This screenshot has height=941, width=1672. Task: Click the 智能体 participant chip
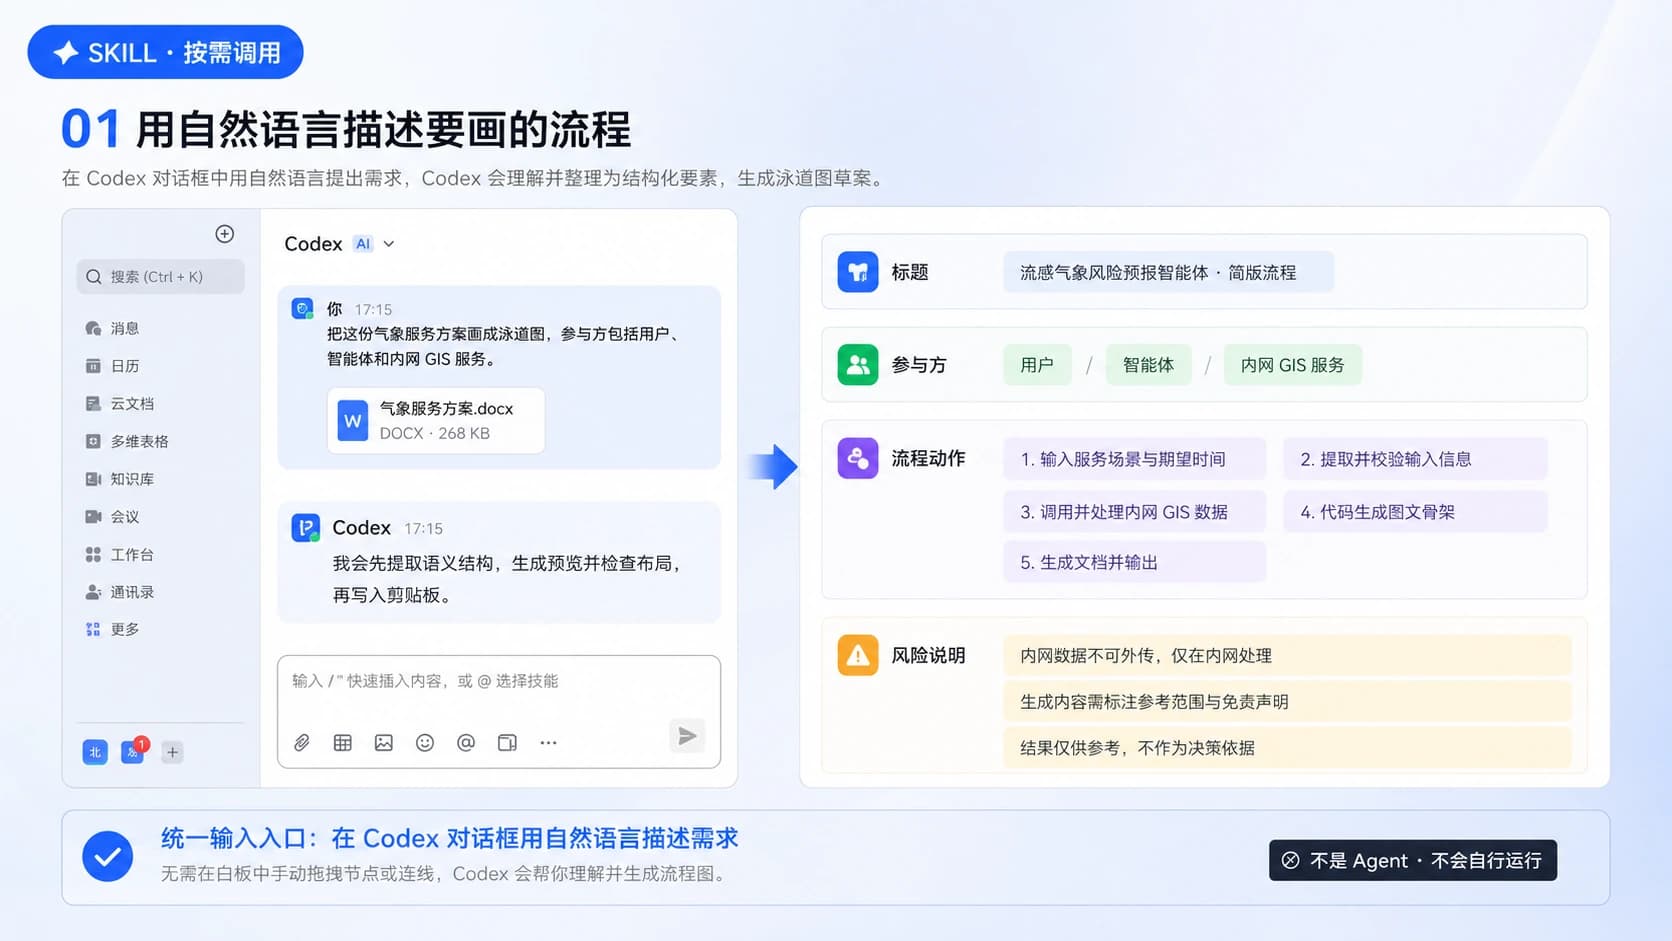(x=1148, y=365)
